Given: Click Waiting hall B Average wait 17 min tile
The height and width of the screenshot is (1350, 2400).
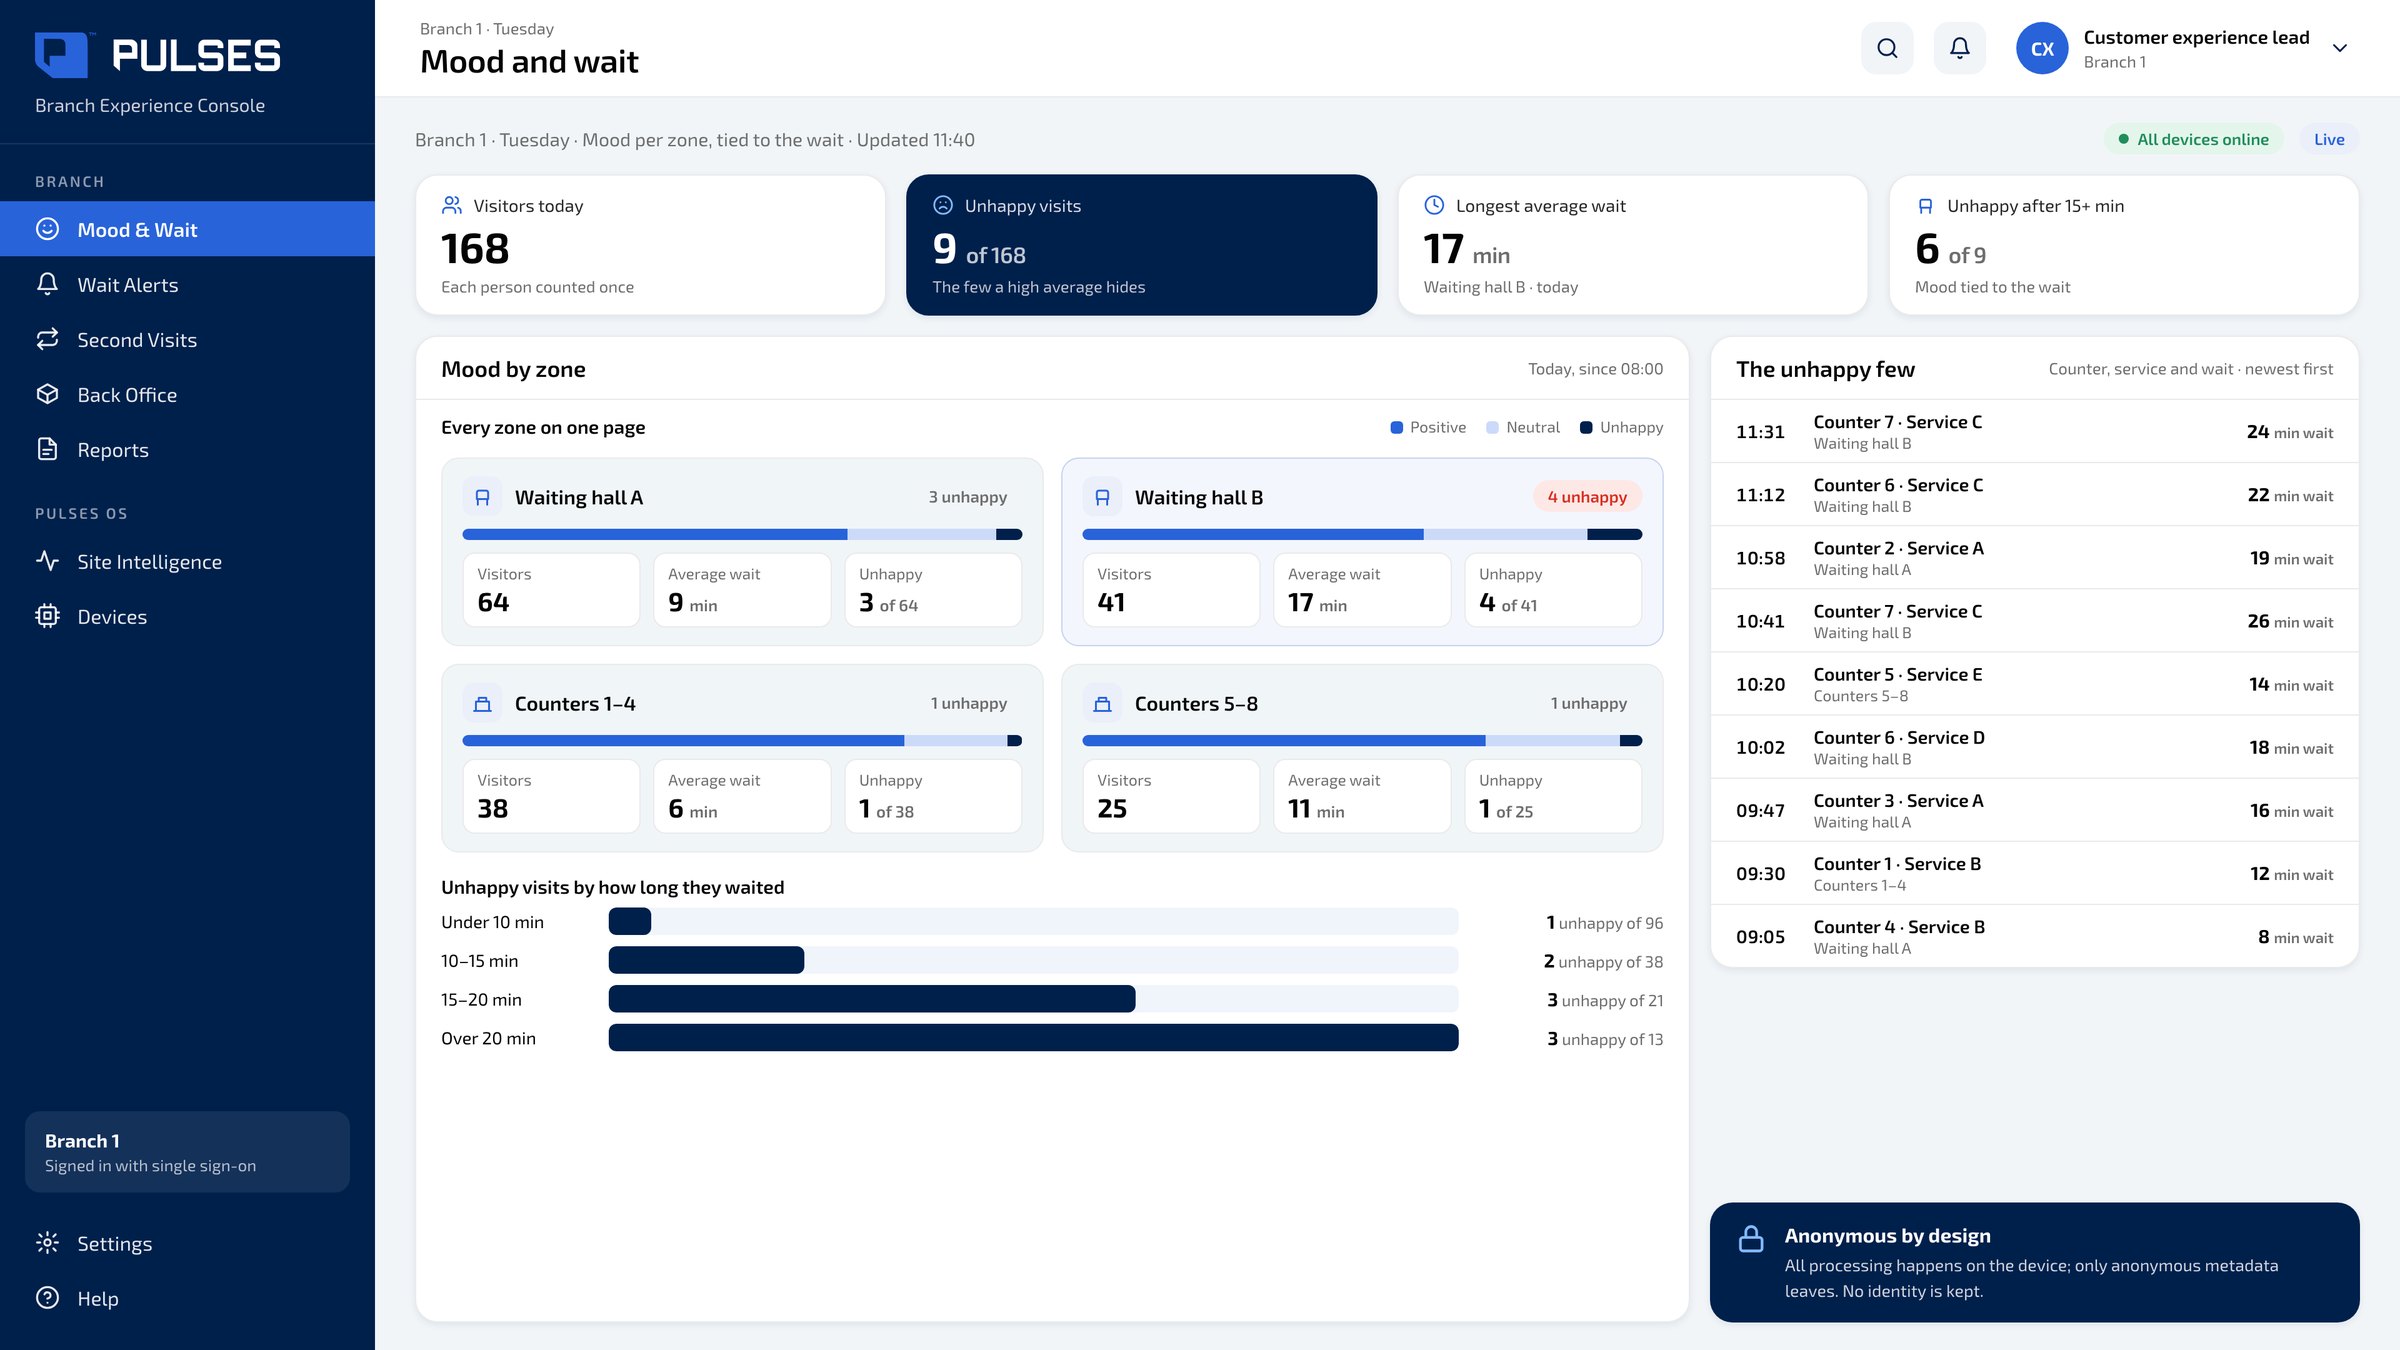Looking at the screenshot, I should [1362, 590].
